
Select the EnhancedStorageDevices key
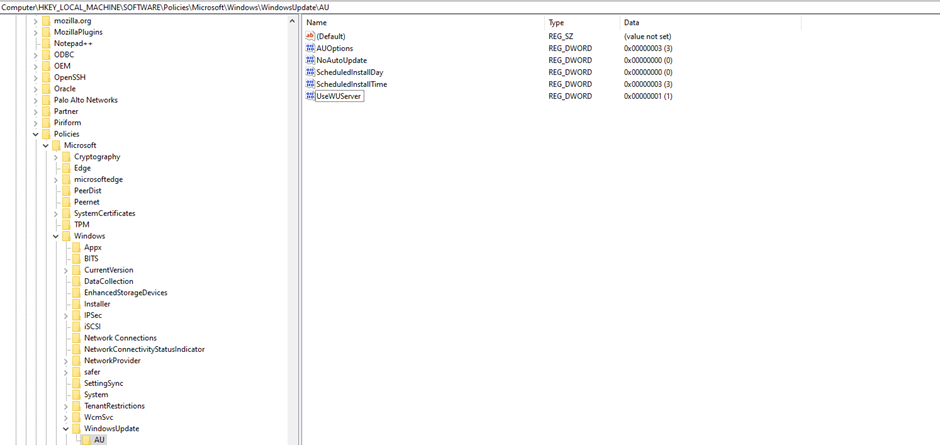pyautogui.click(x=126, y=293)
